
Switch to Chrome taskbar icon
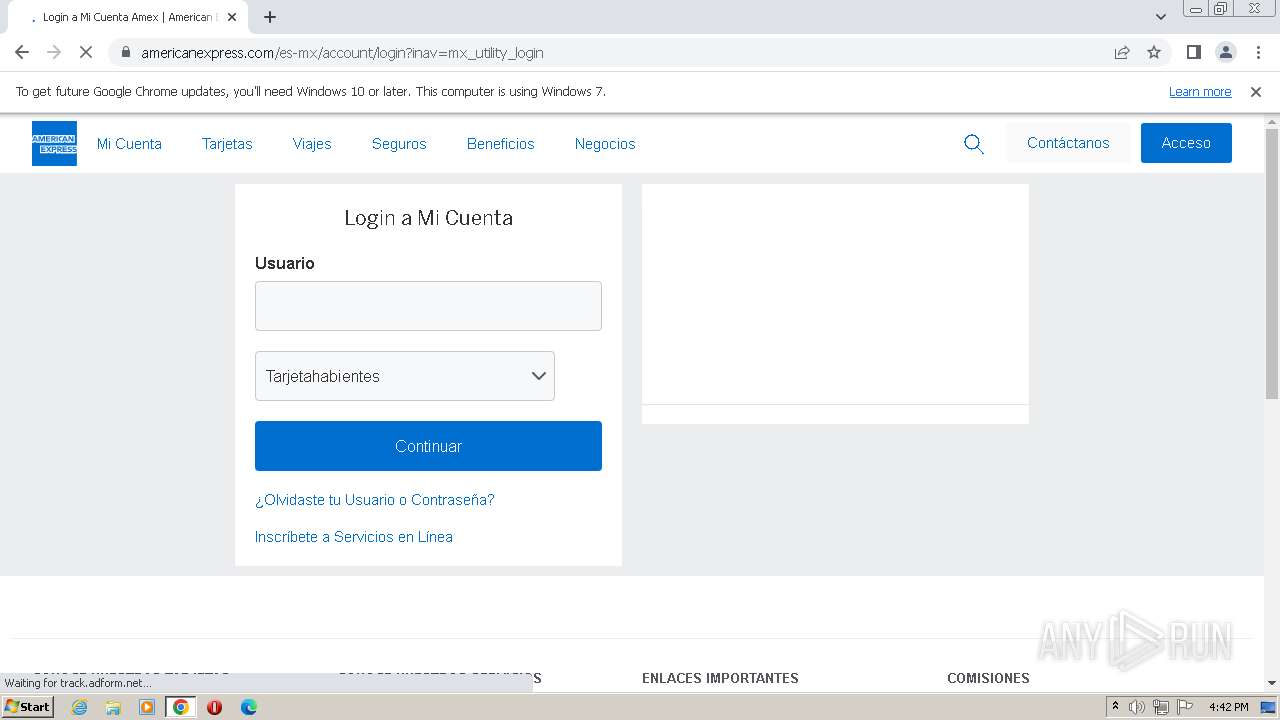(x=181, y=707)
